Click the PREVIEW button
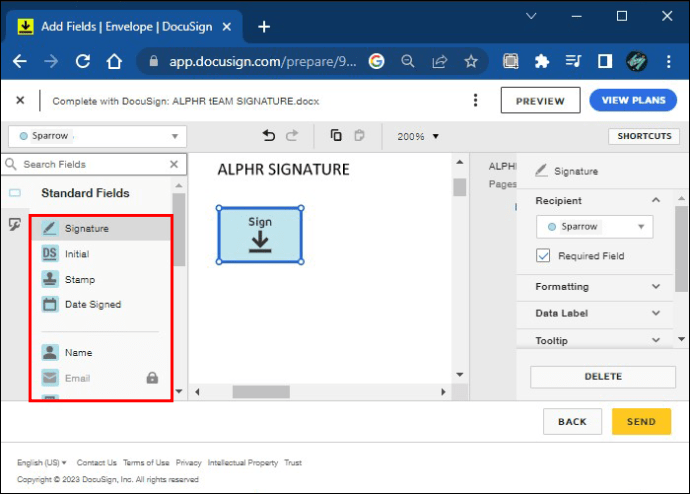The height and width of the screenshot is (494, 690). coord(540,101)
